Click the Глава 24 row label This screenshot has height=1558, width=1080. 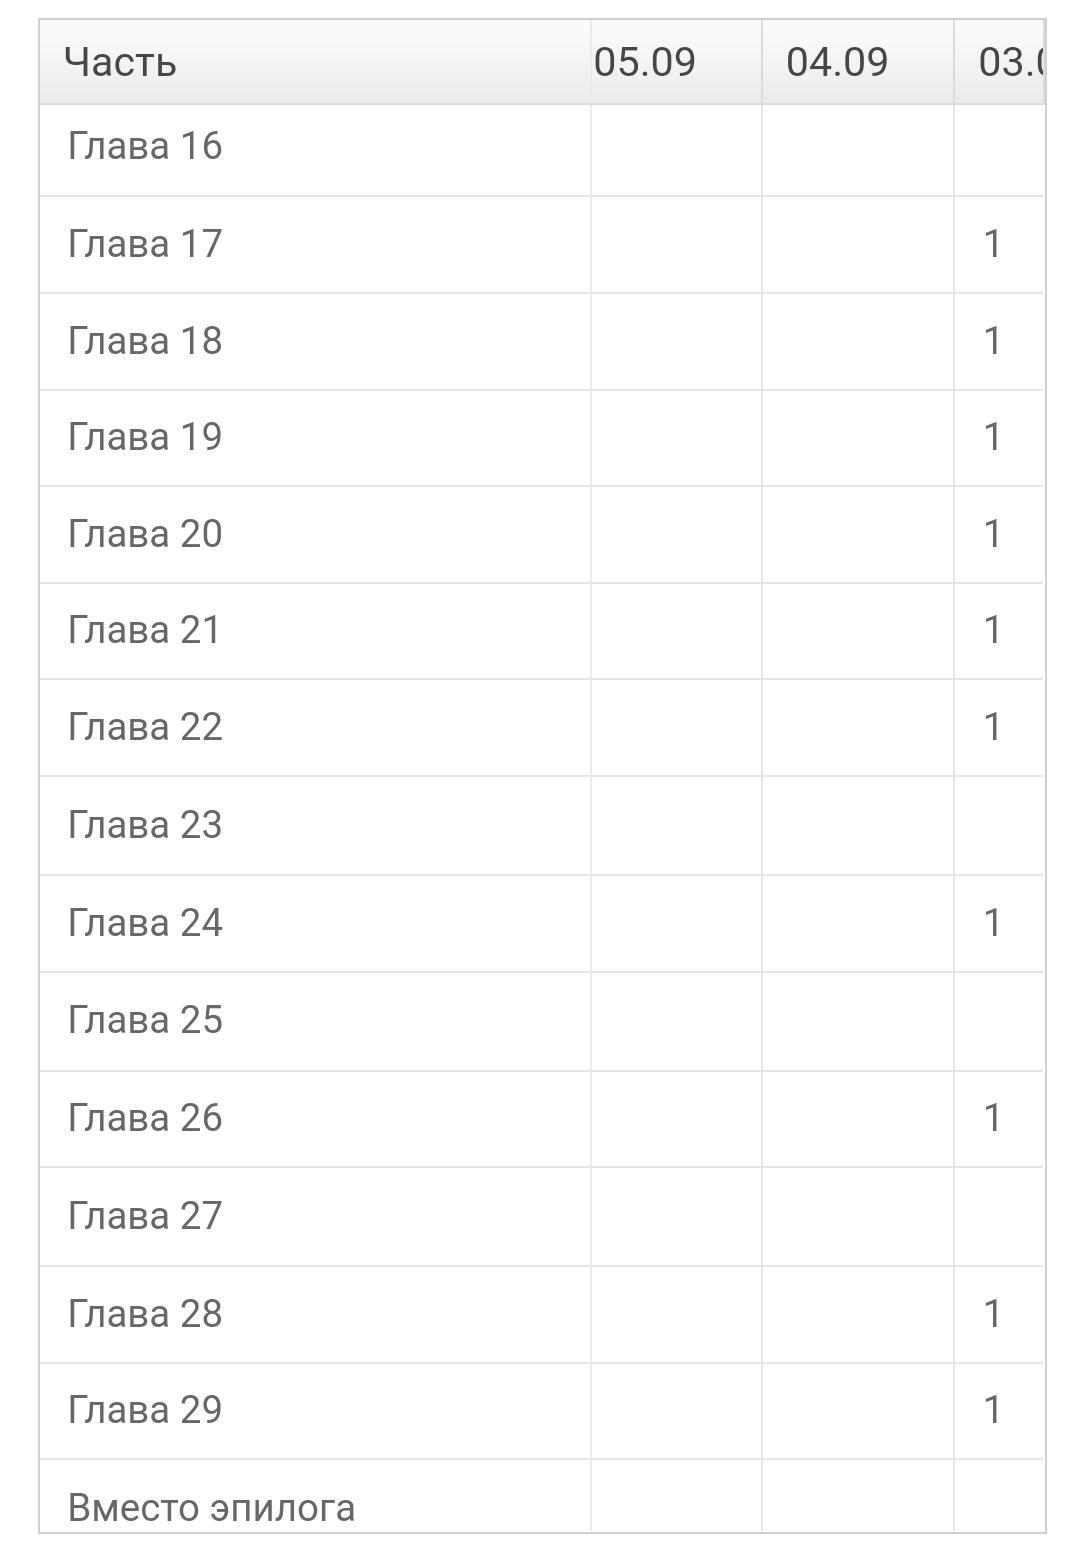click(145, 922)
